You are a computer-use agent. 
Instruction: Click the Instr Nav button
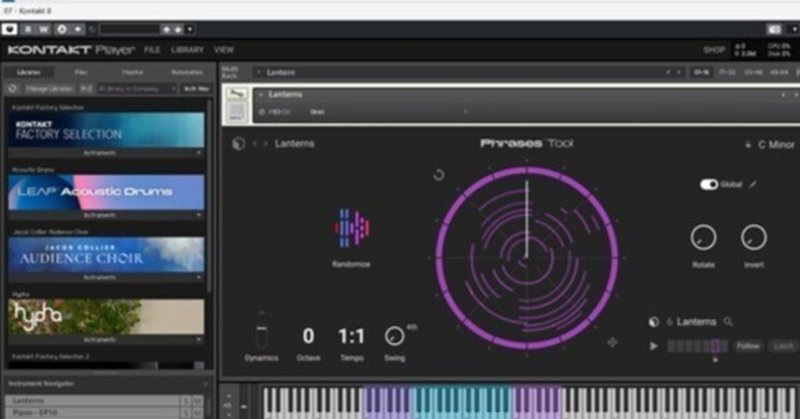pos(196,89)
